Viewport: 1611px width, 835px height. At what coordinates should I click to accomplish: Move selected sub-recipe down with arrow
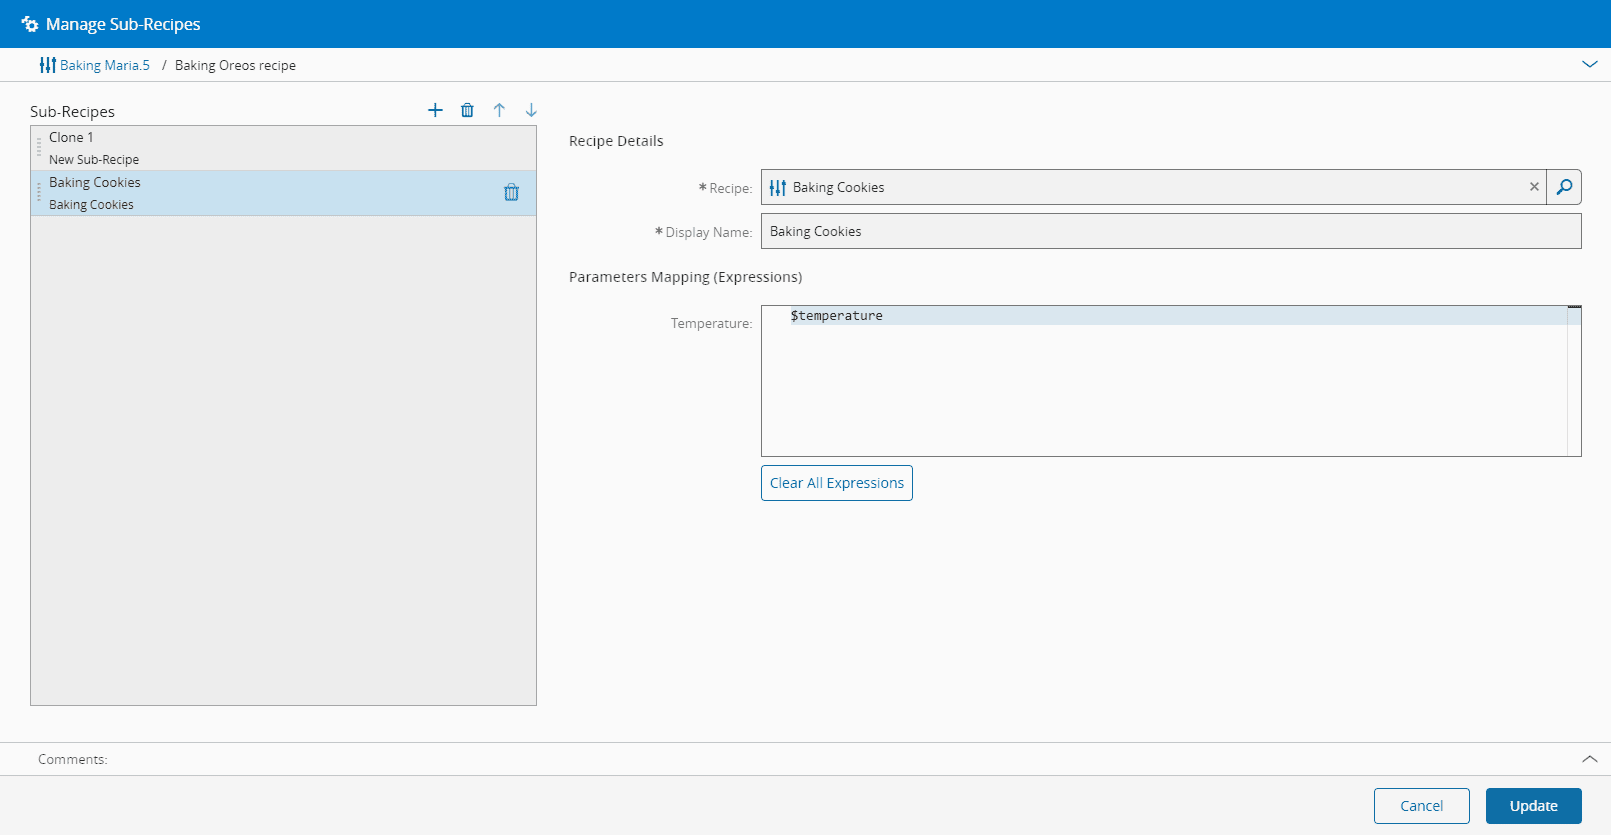coord(531,110)
